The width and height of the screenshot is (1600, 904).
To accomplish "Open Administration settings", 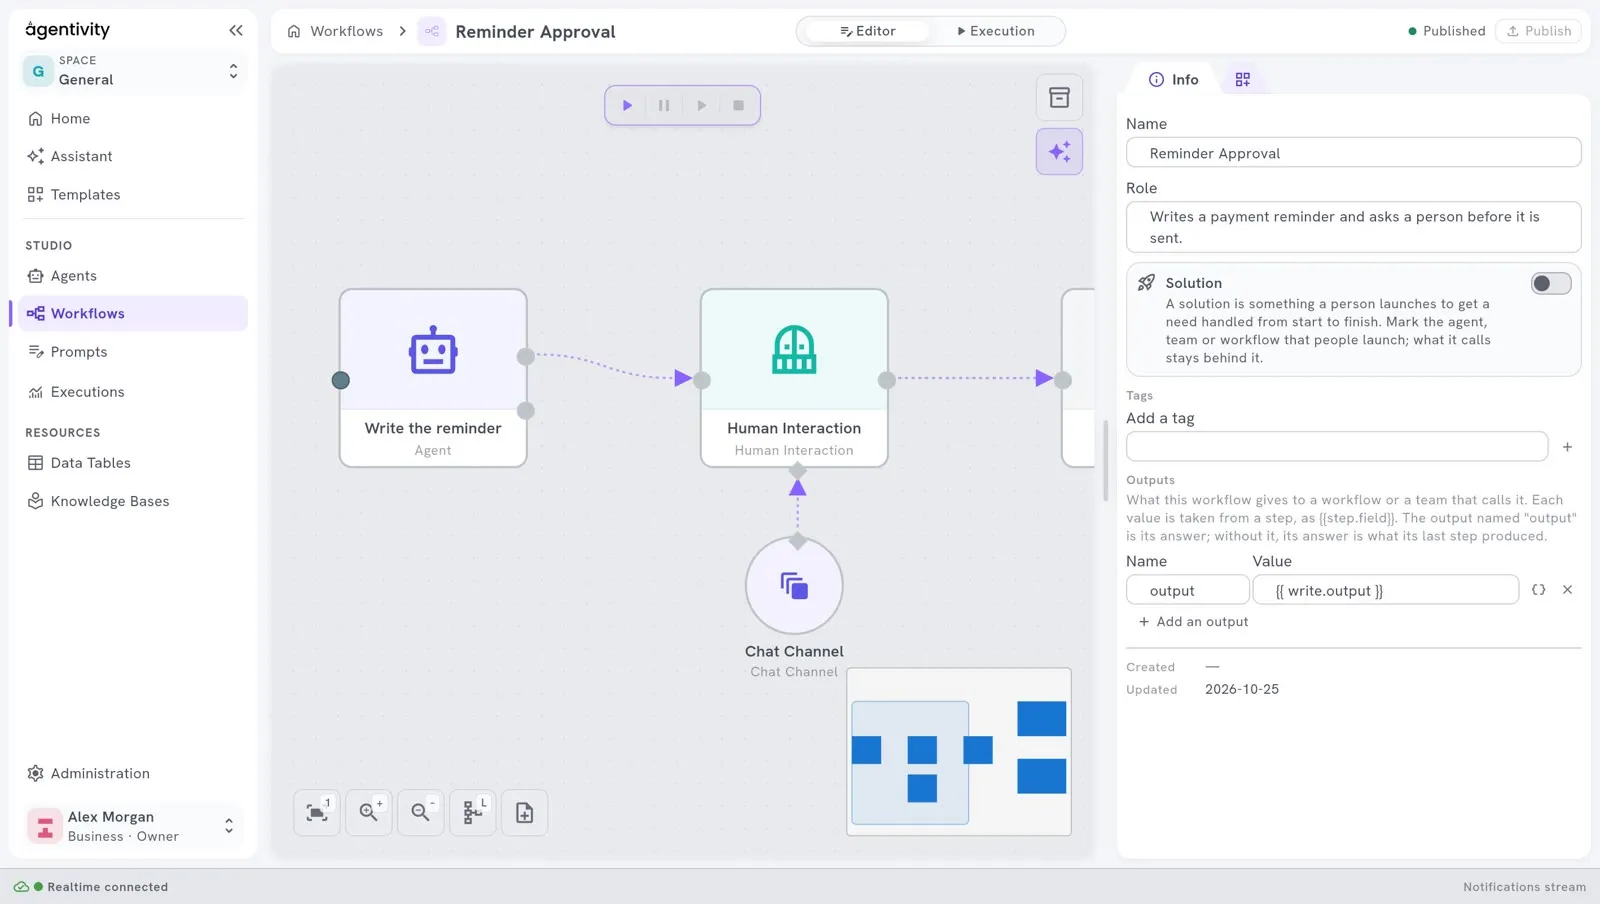I will pos(134,773).
